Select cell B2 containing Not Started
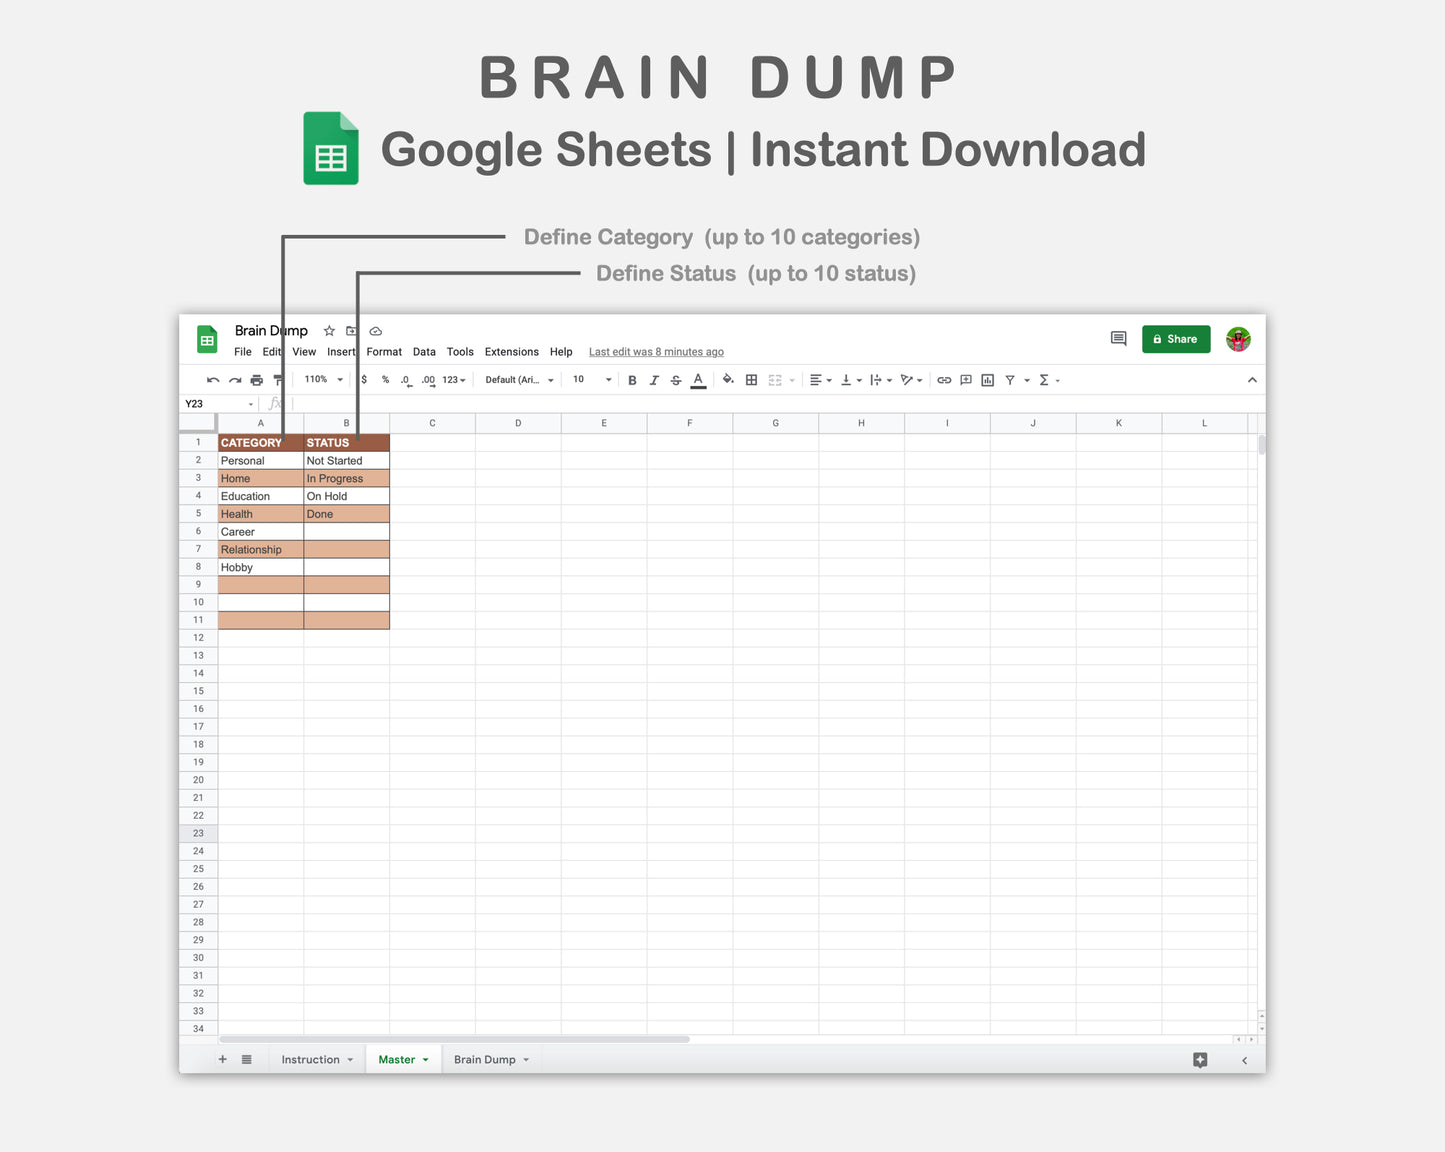The image size is (1445, 1152). pyautogui.click(x=345, y=460)
